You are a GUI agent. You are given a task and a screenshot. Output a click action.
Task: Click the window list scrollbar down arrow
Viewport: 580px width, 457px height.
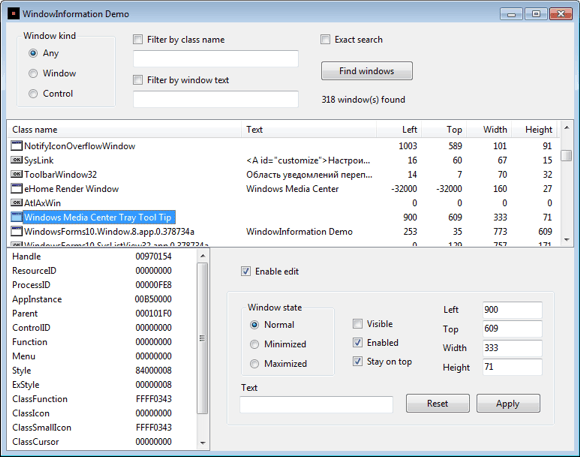click(566, 240)
